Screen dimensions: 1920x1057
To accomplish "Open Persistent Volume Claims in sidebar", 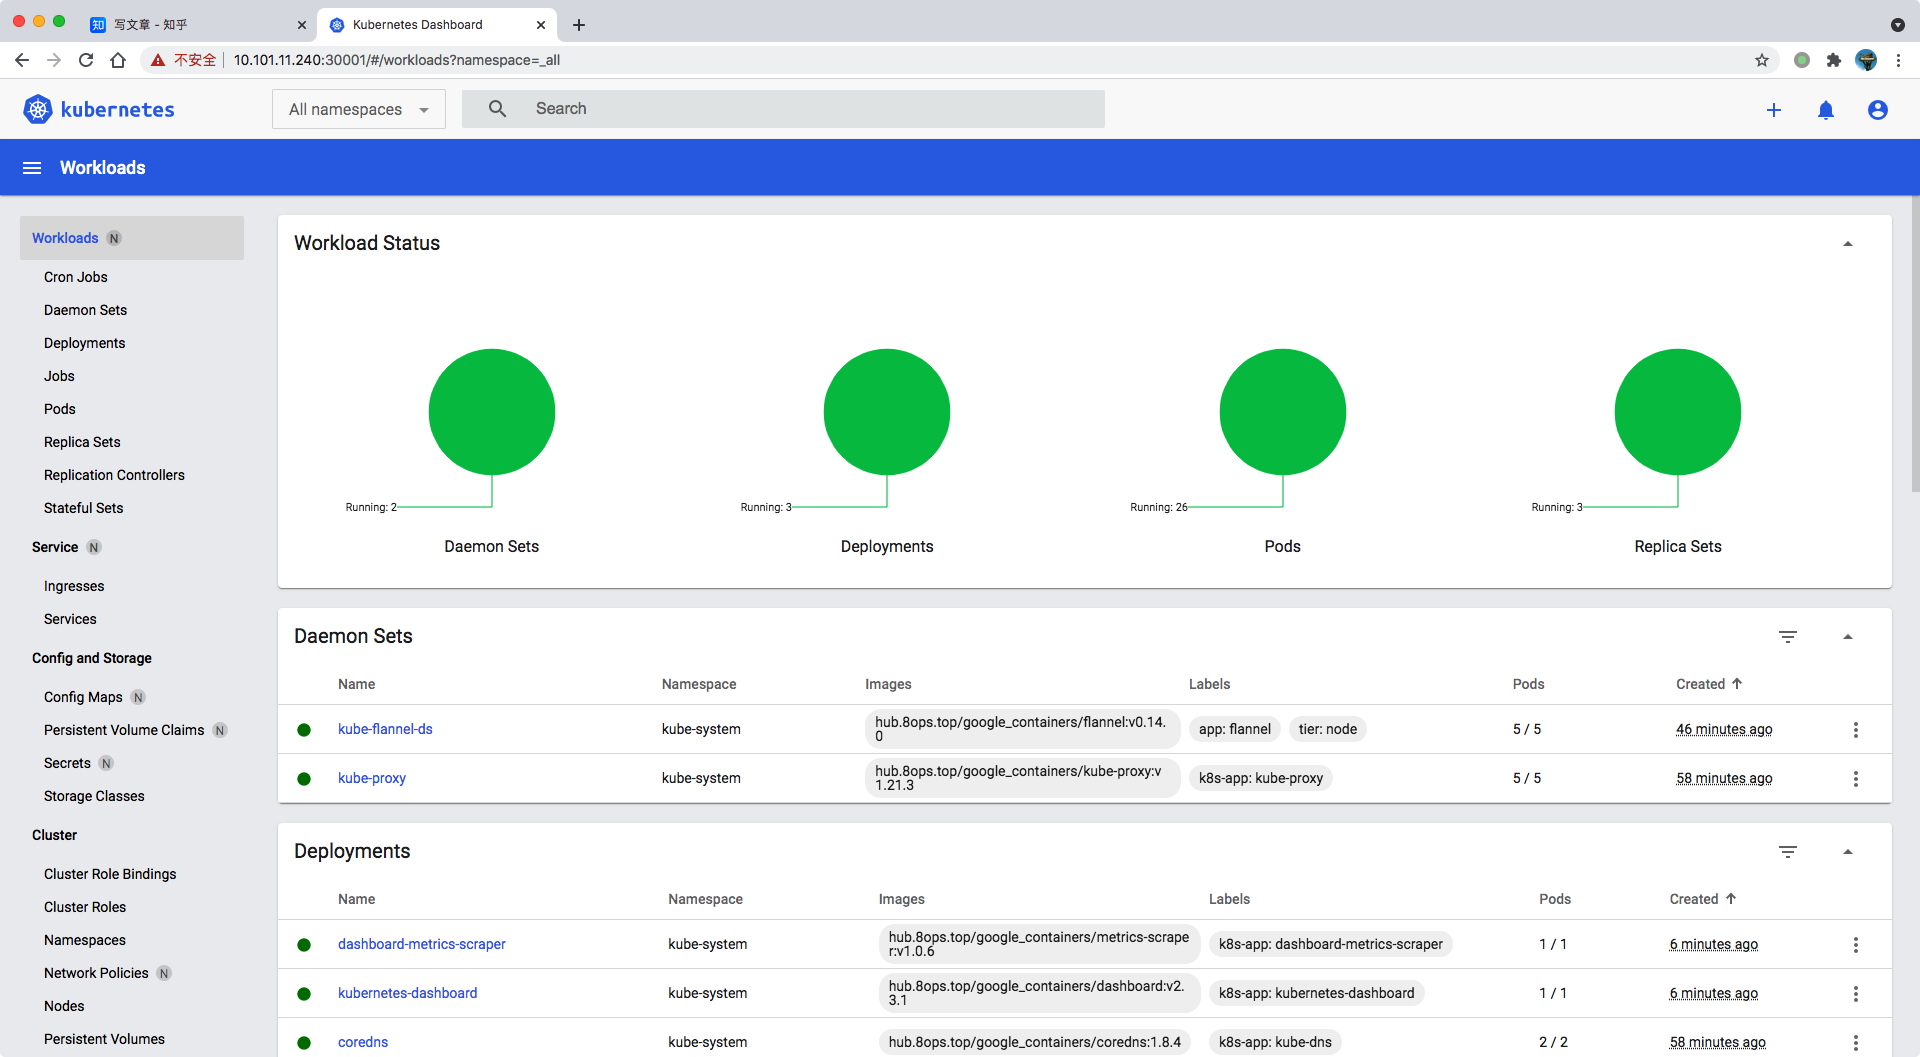I will tap(124, 730).
